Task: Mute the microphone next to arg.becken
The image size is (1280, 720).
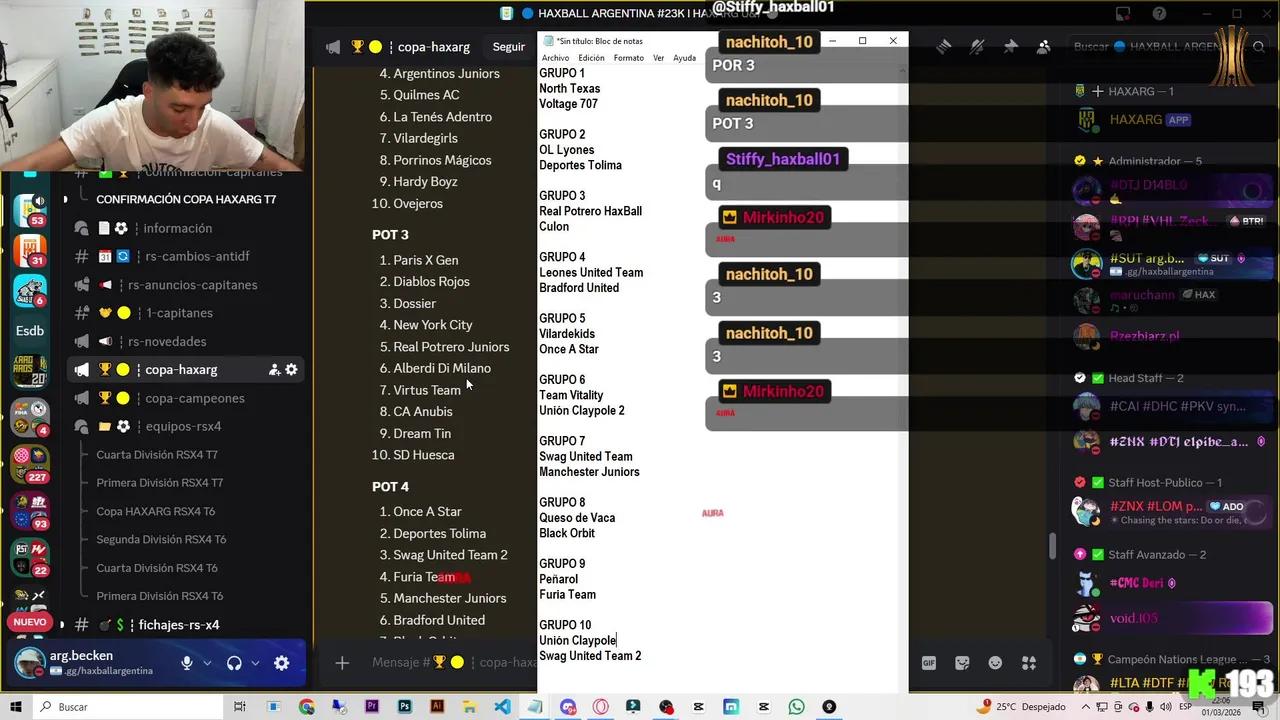Action: point(187,662)
